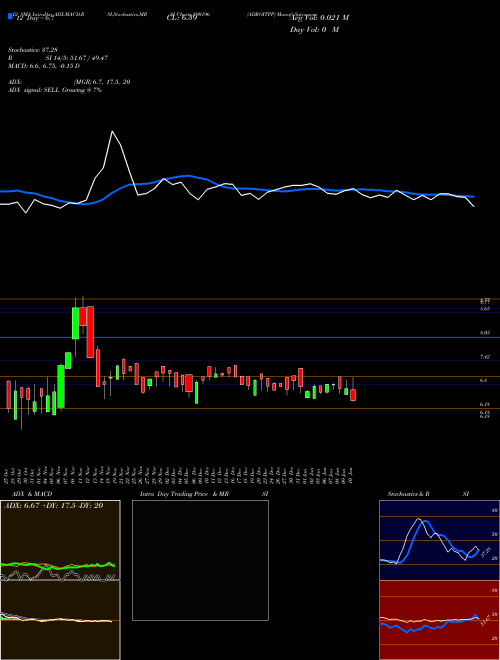This screenshot has width=500, height=660.
Task: Click the tallest green candlestick
Action: click(61, 386)
